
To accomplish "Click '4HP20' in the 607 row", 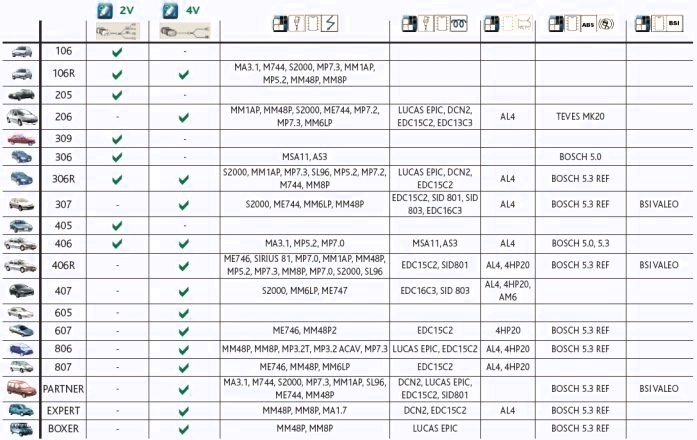I will point(508,331).
